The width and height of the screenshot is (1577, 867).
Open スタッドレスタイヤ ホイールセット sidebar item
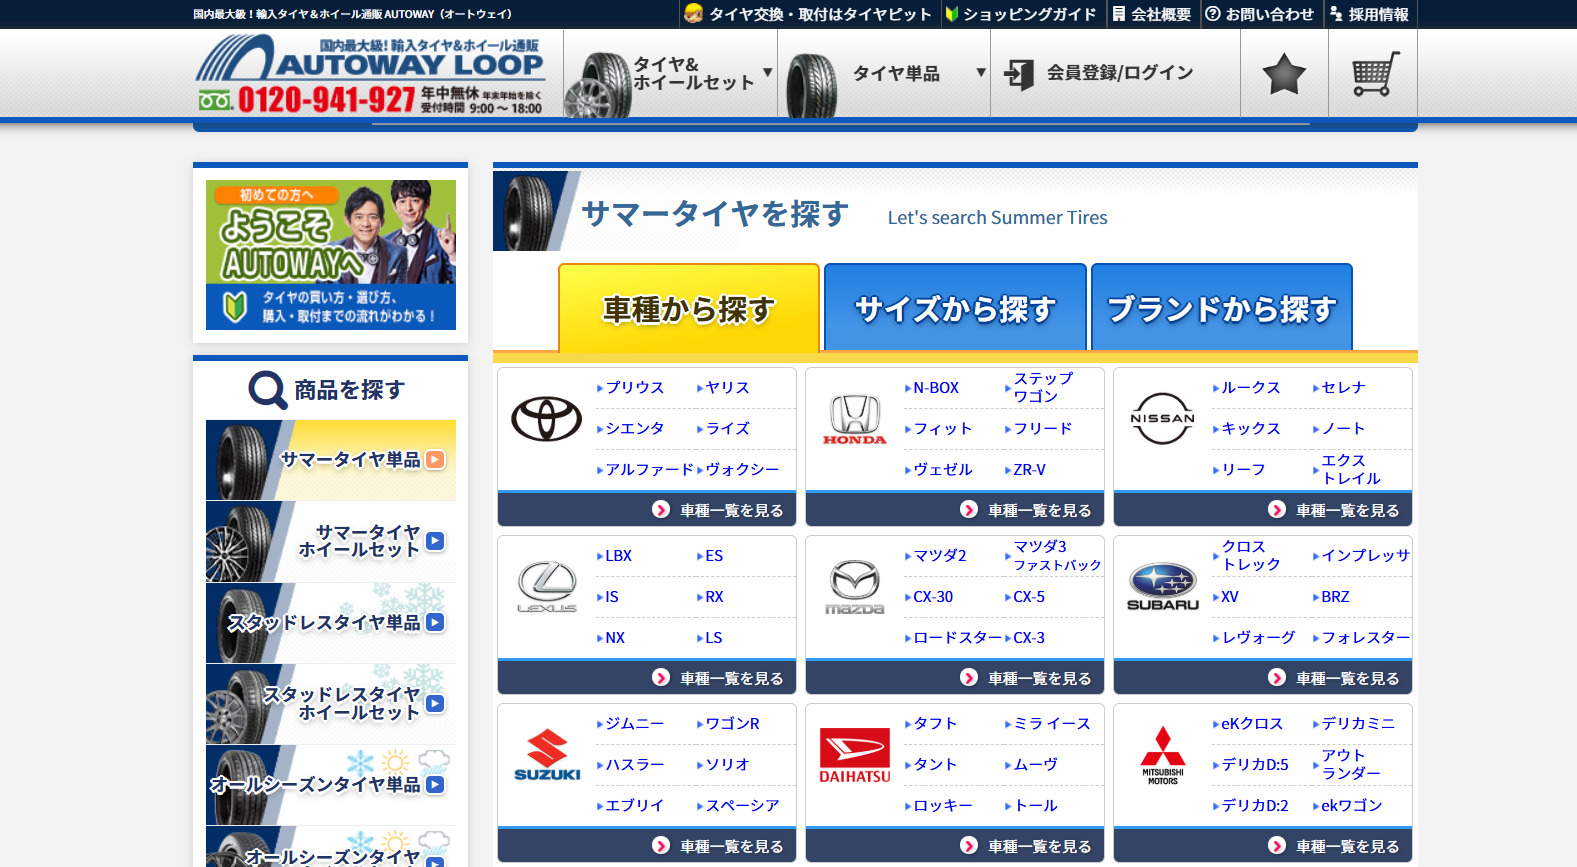point(331,703)
